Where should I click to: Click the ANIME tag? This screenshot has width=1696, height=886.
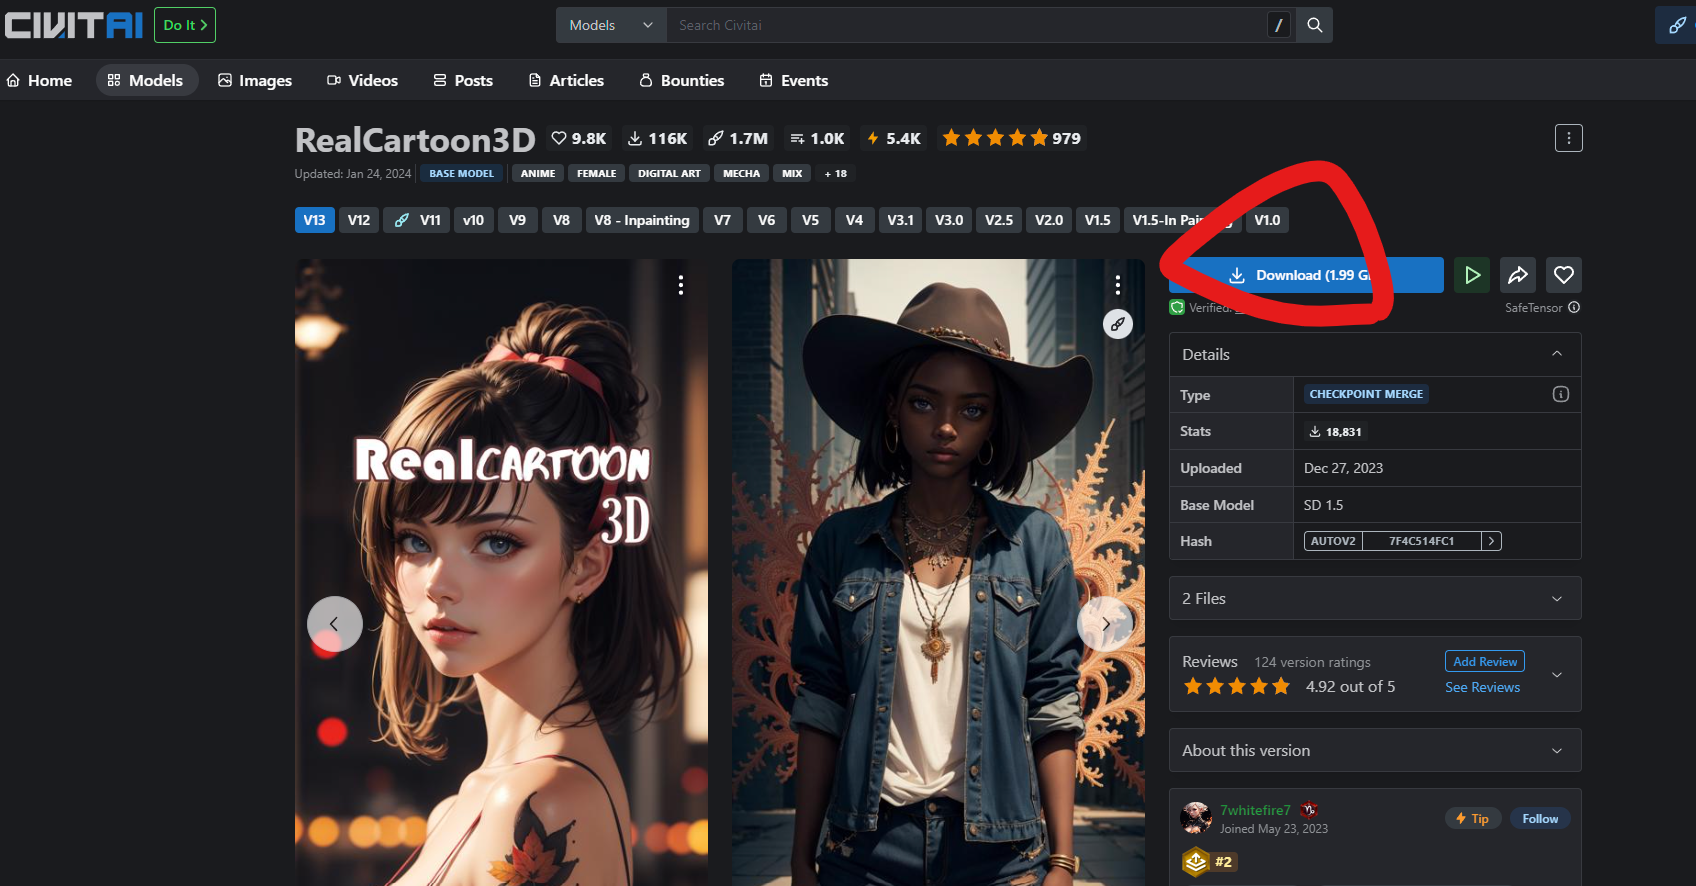point(538,174)
